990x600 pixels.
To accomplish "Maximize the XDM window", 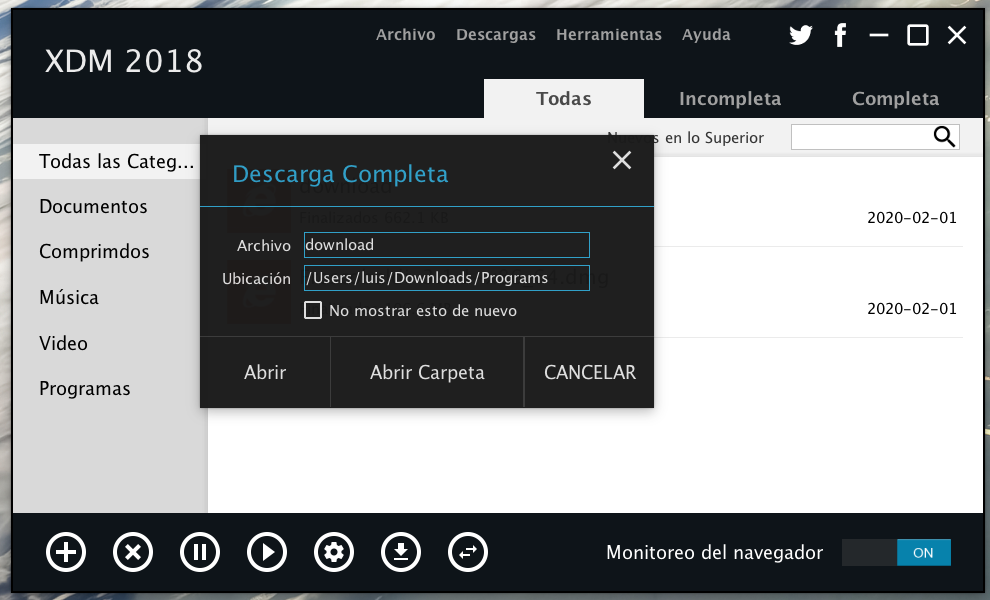I will [x=917, y=35].
